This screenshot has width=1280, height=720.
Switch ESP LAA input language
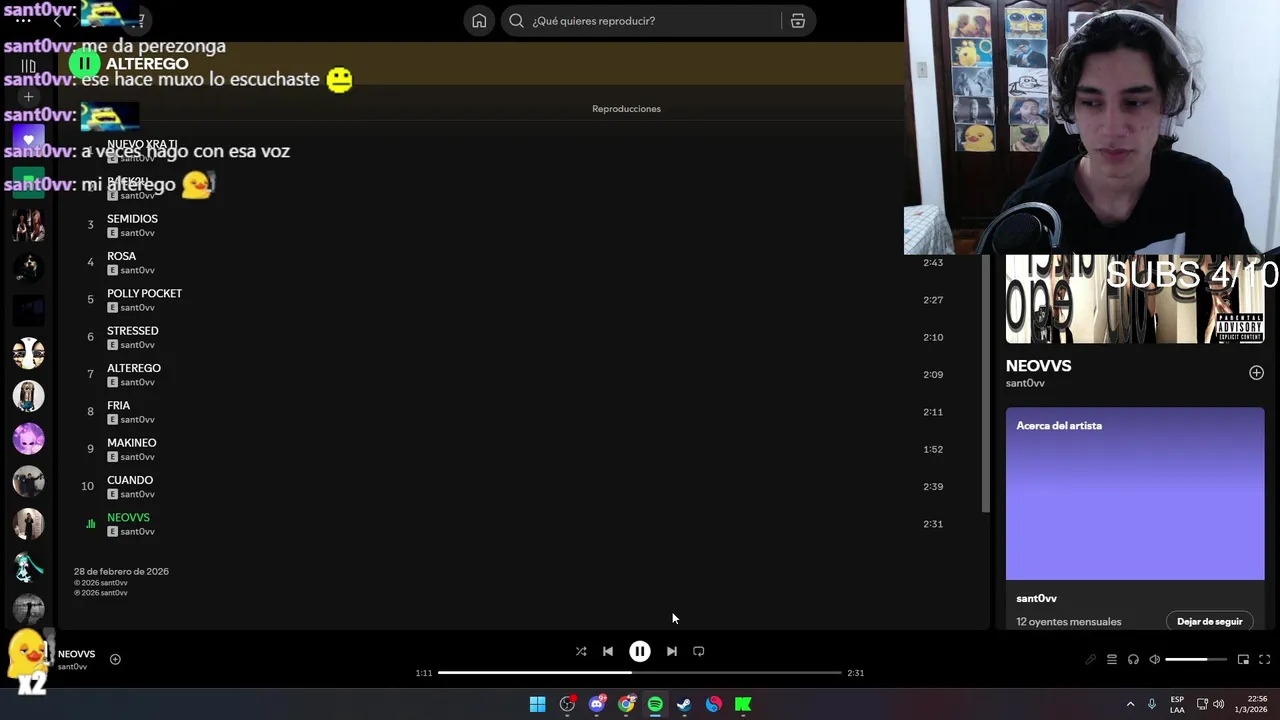[1177, 704]
